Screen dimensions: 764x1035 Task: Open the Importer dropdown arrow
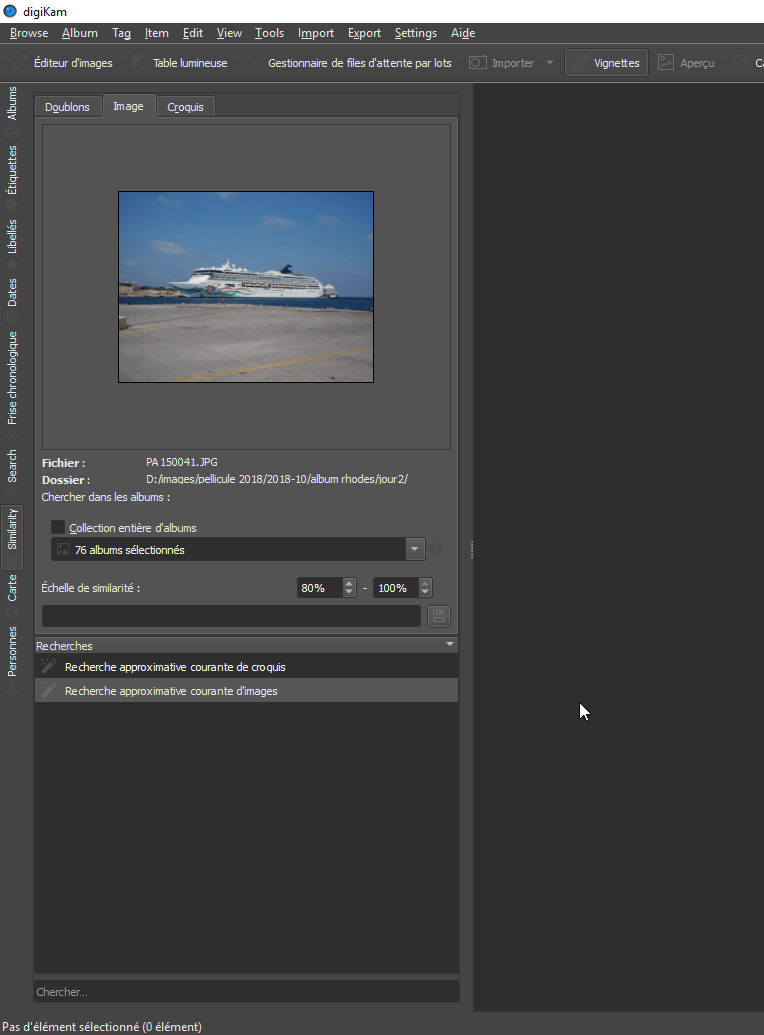tap(550, 63)
